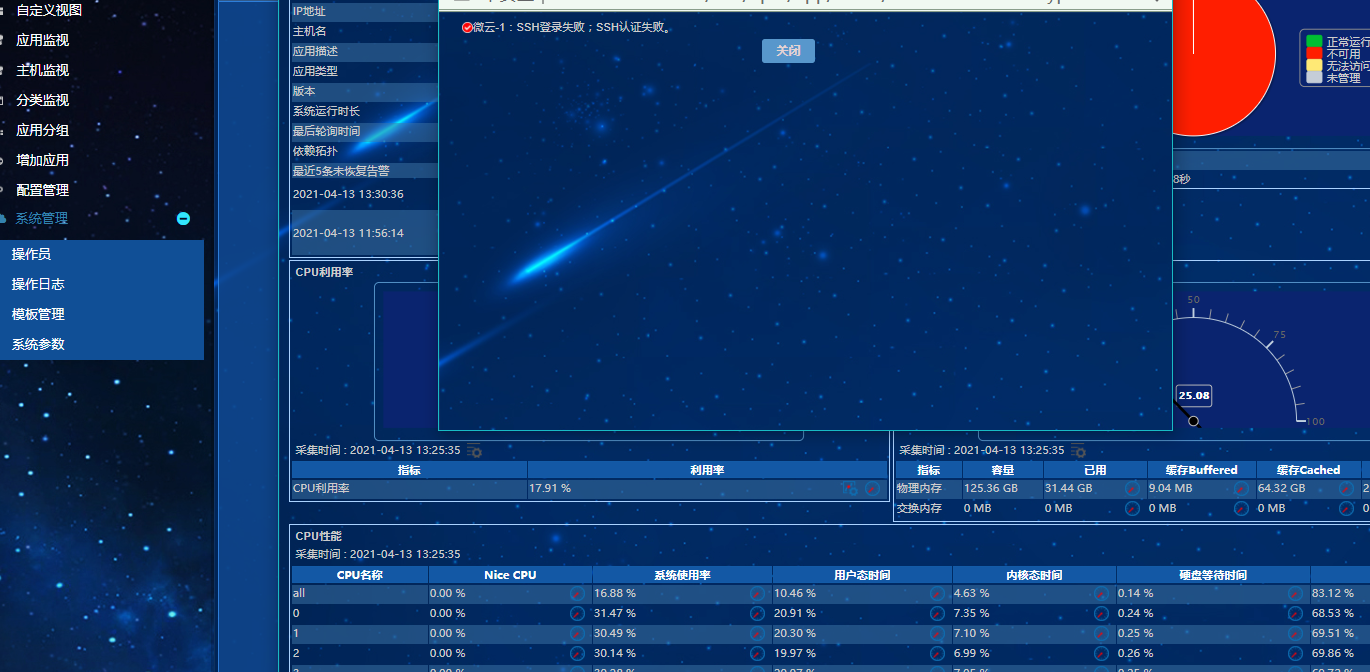Close the SSH login failed dialog
The height and width of the screenshot is (672, 1370).
click(788, 51)
